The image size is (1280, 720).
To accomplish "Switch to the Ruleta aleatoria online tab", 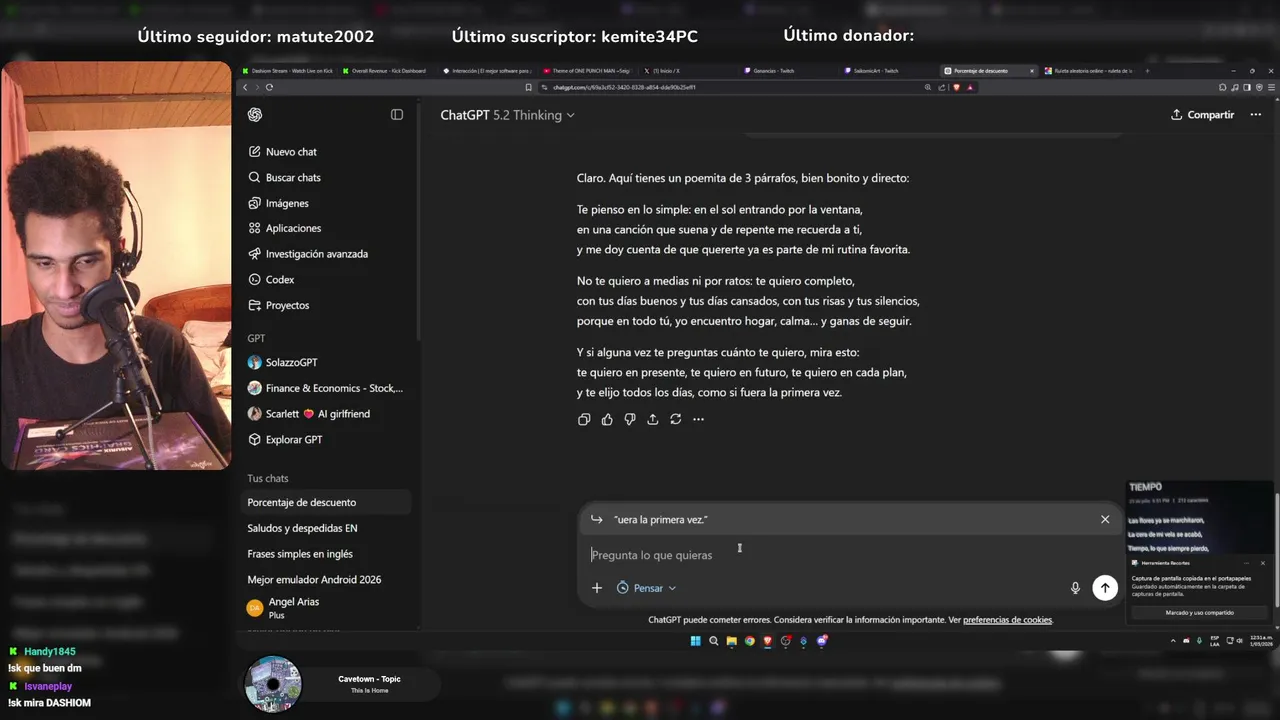I will pyautogui.click(x=1090, y=71).
